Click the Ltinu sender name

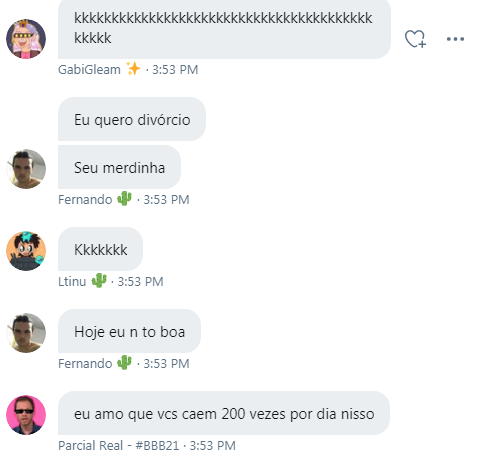coord(72,282)
